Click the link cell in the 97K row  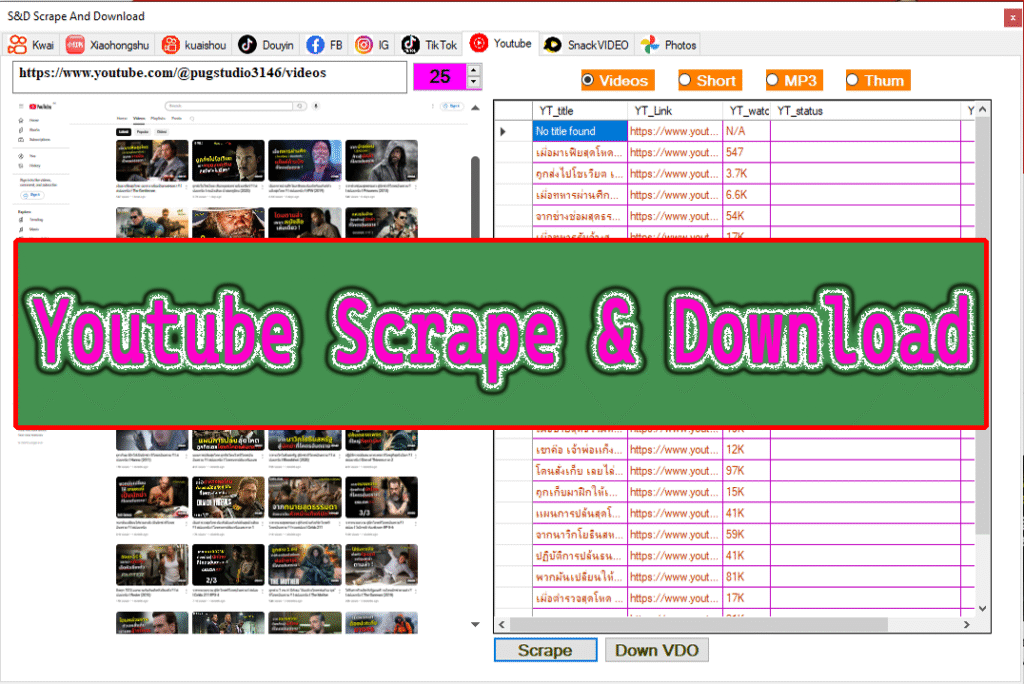click(675, 471)
